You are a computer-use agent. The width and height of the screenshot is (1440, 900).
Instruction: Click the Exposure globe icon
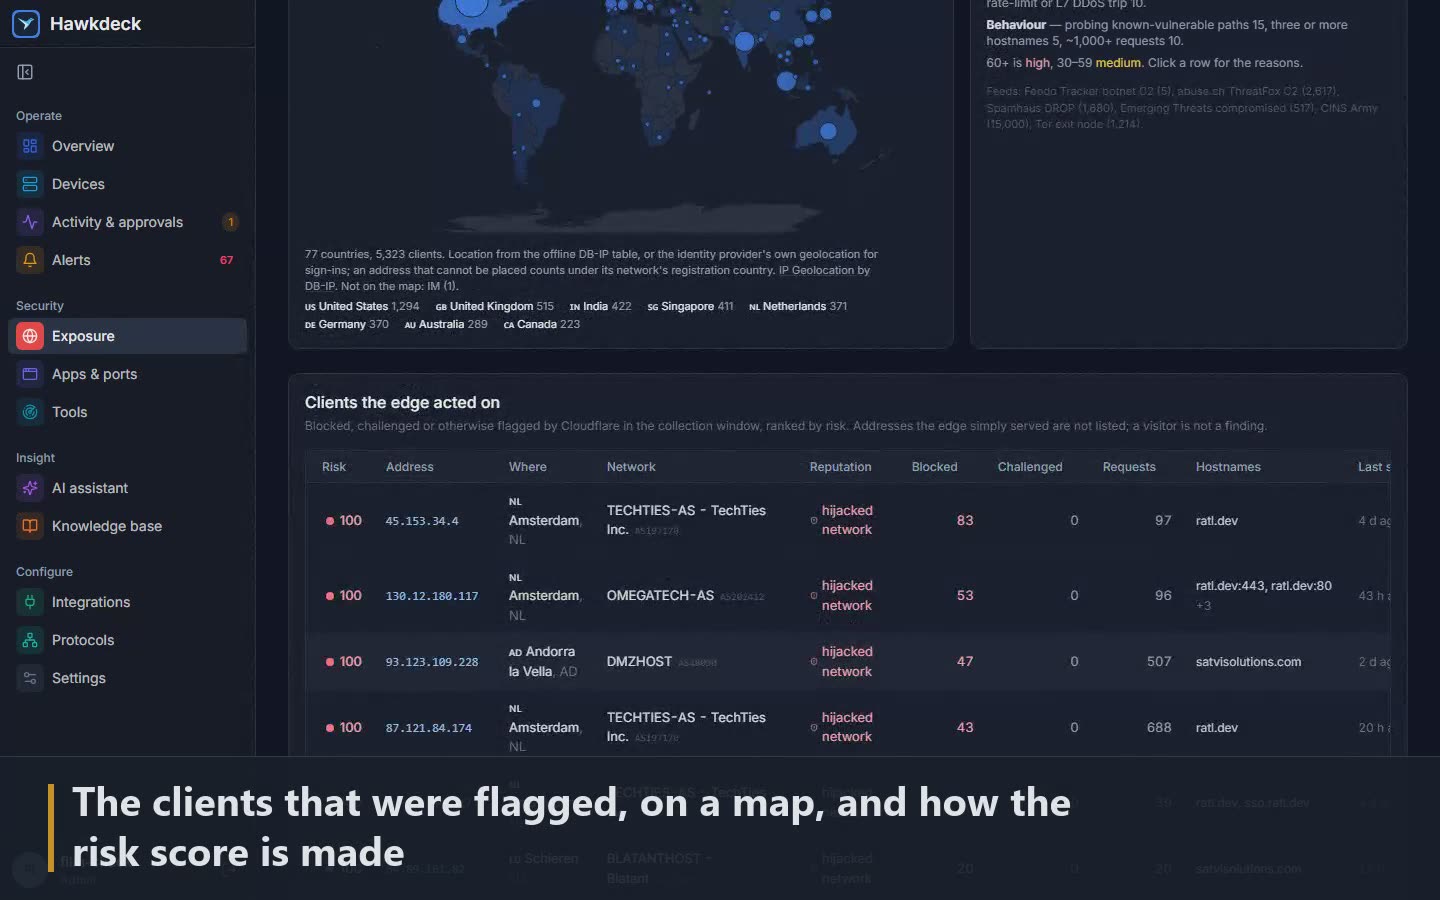coord(30,336)
